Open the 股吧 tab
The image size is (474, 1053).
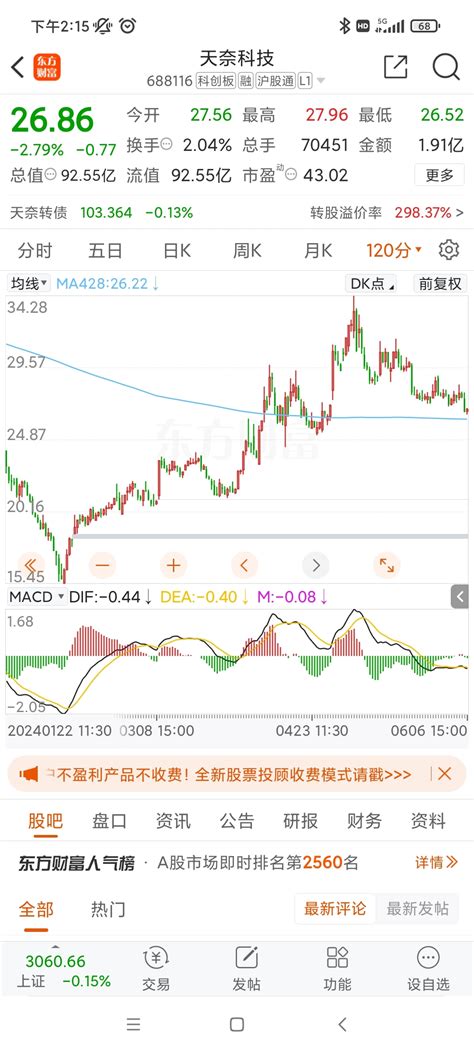coord(46,821)
